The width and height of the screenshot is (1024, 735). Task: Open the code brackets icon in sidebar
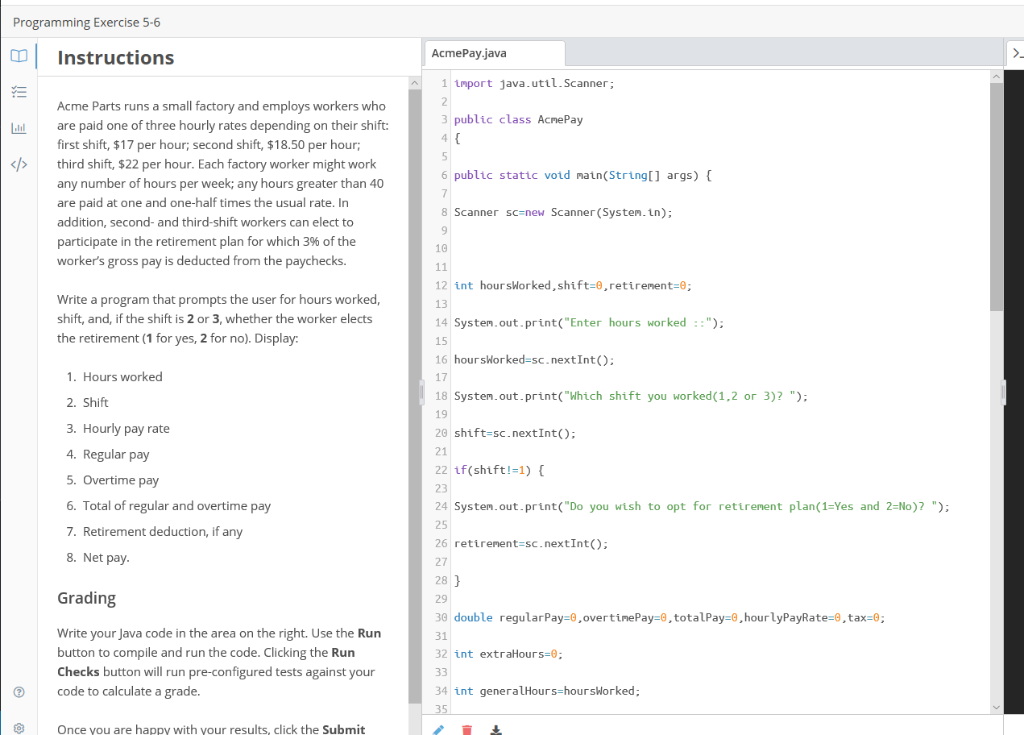click(x=19, y=164)
